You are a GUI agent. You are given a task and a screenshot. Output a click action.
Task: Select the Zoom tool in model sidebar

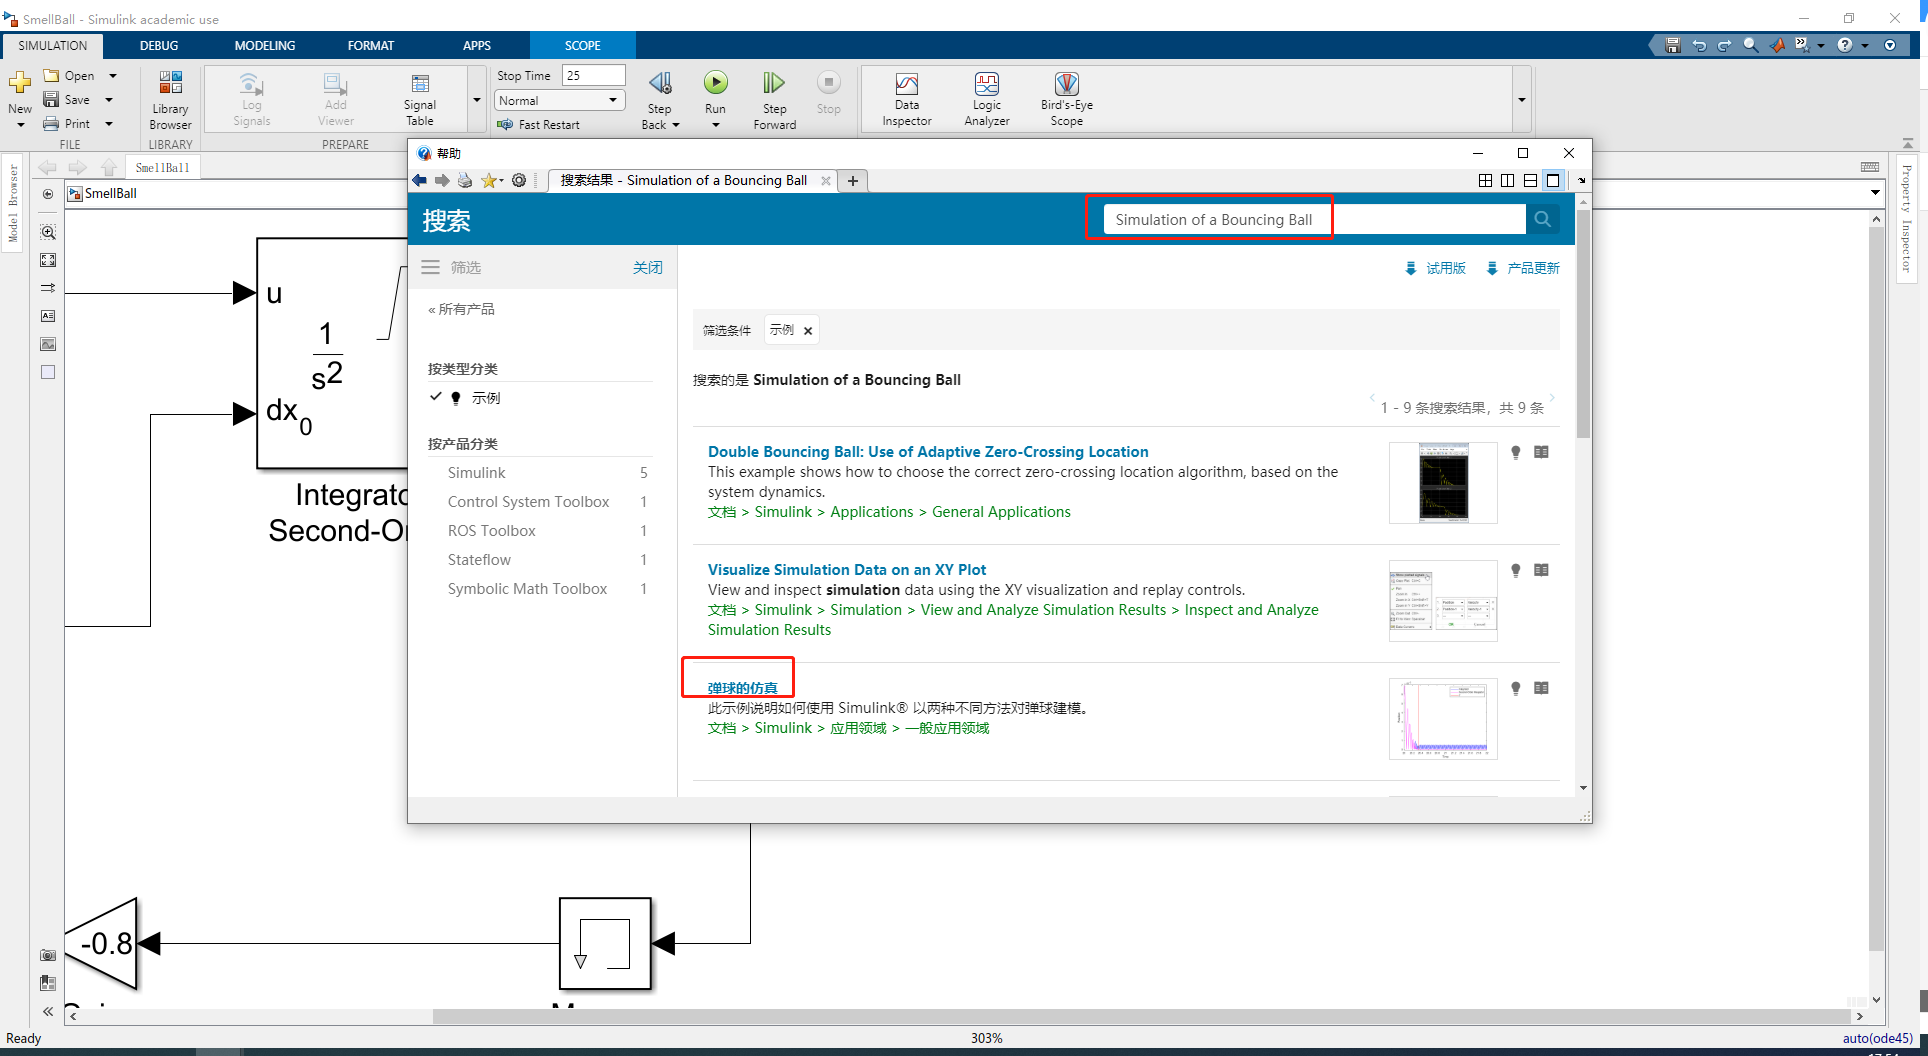48,232
